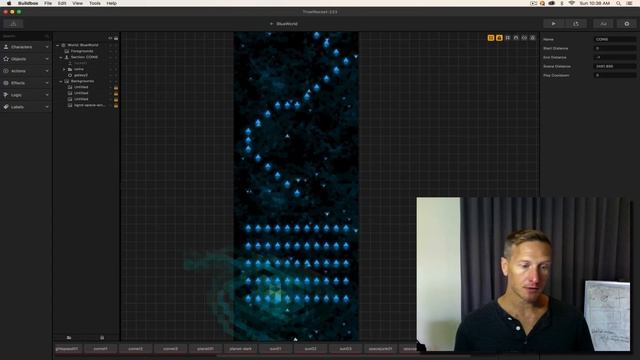Expand the coins folder in the outliner

tap(64, 69)
